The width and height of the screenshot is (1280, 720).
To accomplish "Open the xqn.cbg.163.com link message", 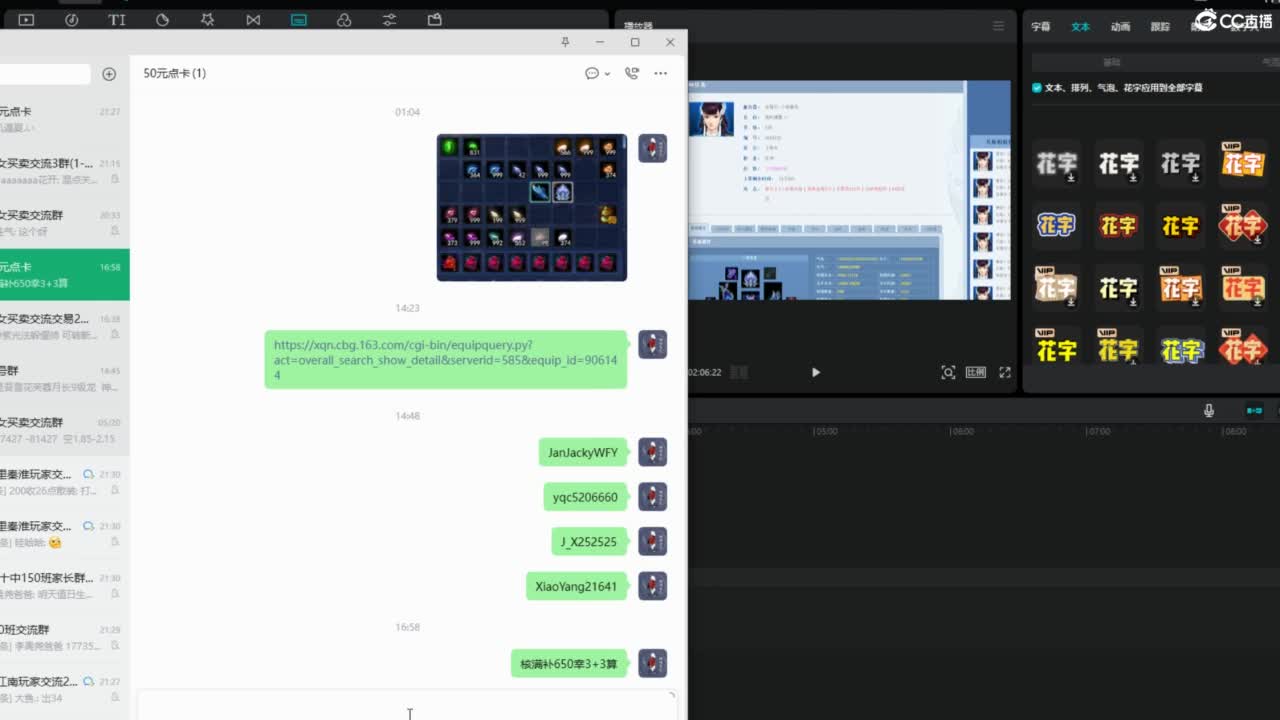I will (x=446, y=360).
